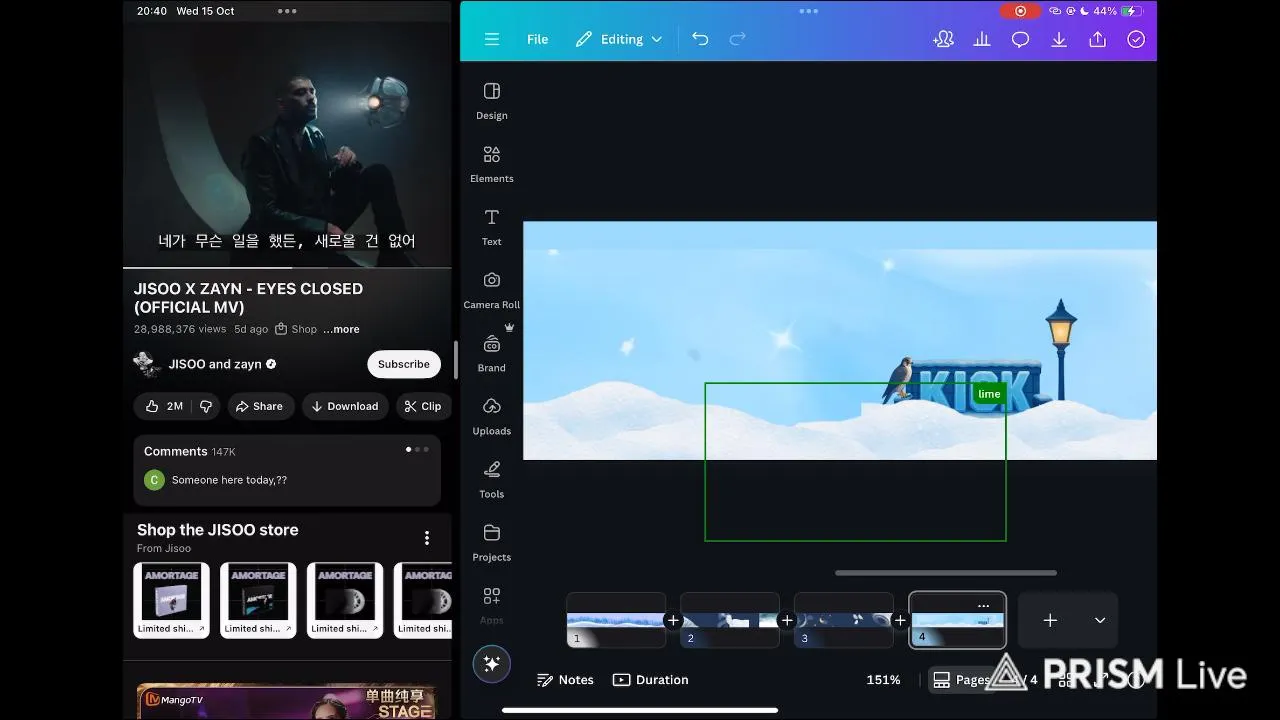The image size is (1280, 720).
Task: Click the YouTube video progress bar
Action: [287, 268]
